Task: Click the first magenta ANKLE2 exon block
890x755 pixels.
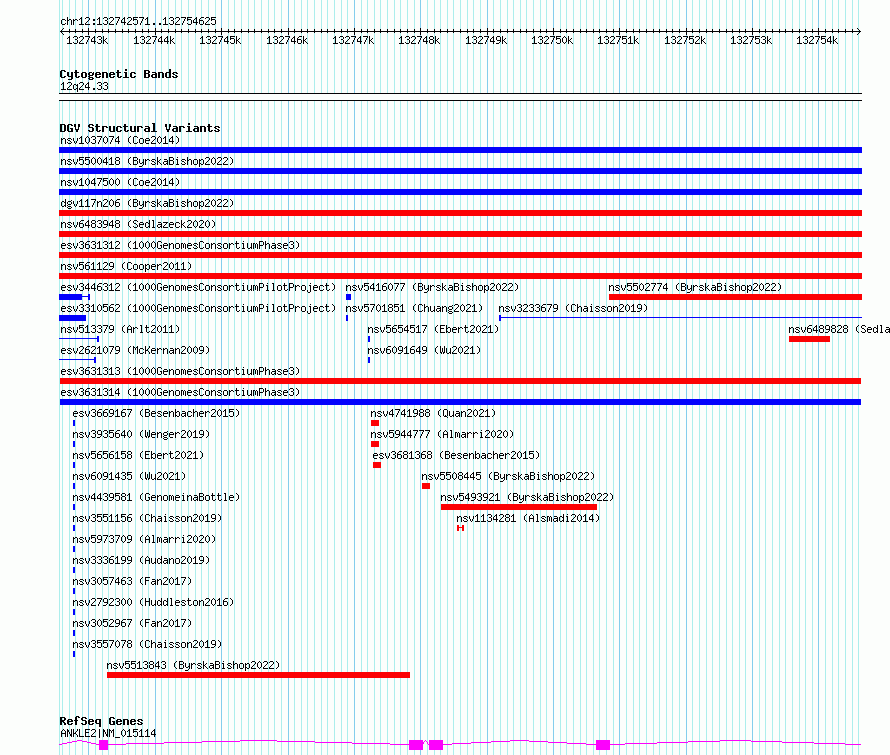Action: point(103,745)
